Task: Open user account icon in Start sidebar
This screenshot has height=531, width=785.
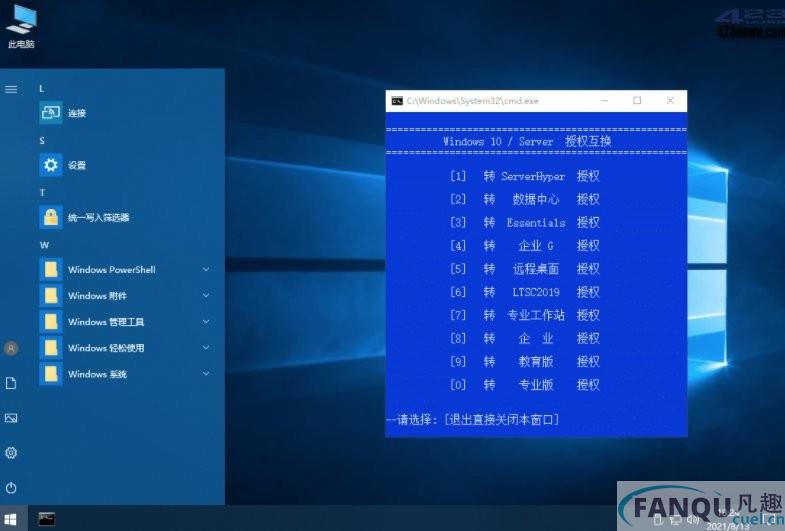Action: pyautogui.click(x=11, y=348)
